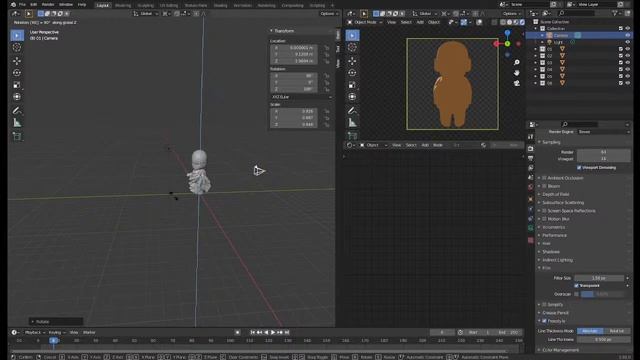Screen dimensions: 640x360
Task: Select the Cursor tool in left viewport
Action: tap(17, 48)
